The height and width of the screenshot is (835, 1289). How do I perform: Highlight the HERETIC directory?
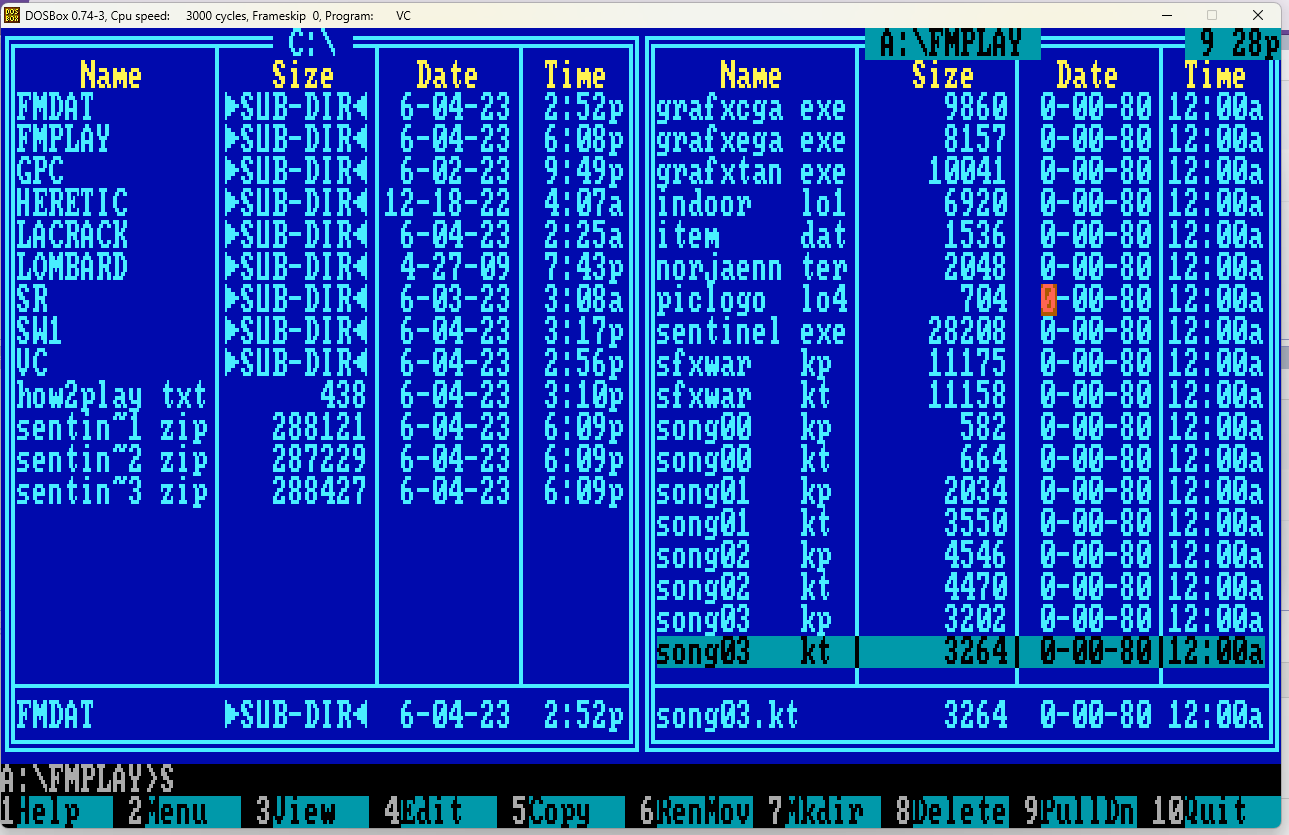pyautogui.click(x=320, y=203)
